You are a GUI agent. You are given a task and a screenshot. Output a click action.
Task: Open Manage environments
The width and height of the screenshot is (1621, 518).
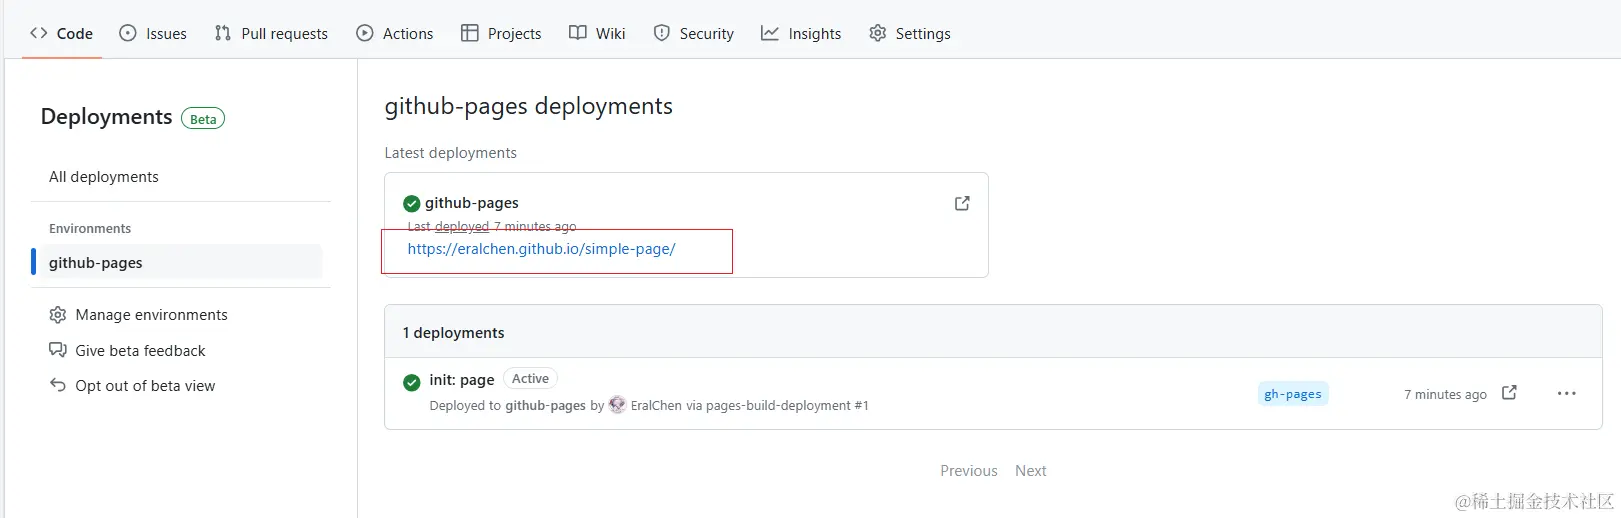click(151, 315)
